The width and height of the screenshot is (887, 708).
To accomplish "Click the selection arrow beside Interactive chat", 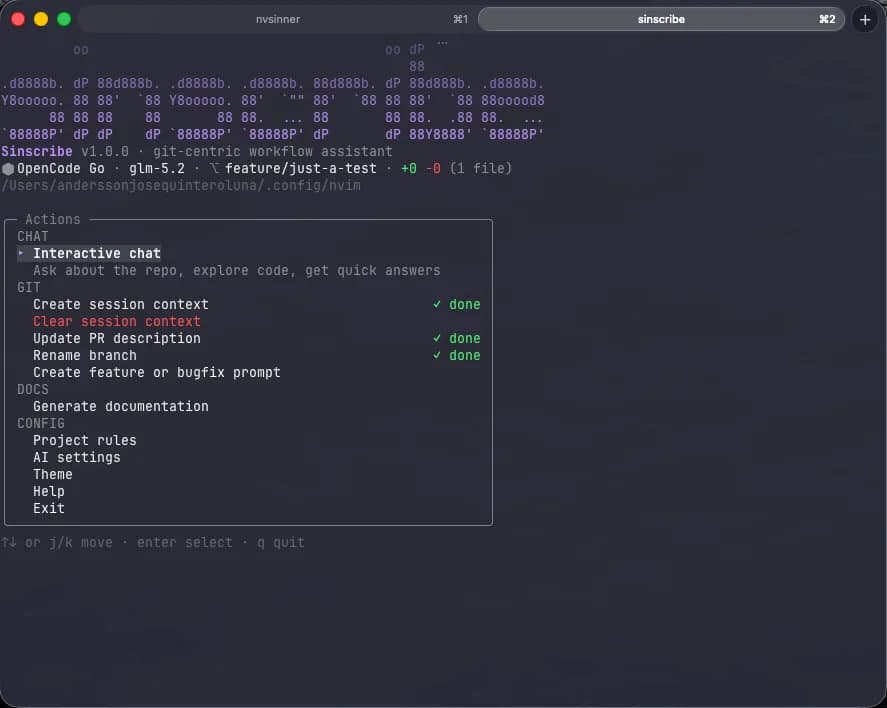I will point(21,253).
